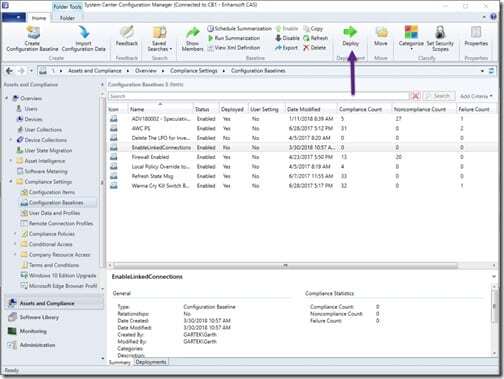This screenshot has width=504, height=379.
Task: Click the Search input field
Action: coord(258,96)
